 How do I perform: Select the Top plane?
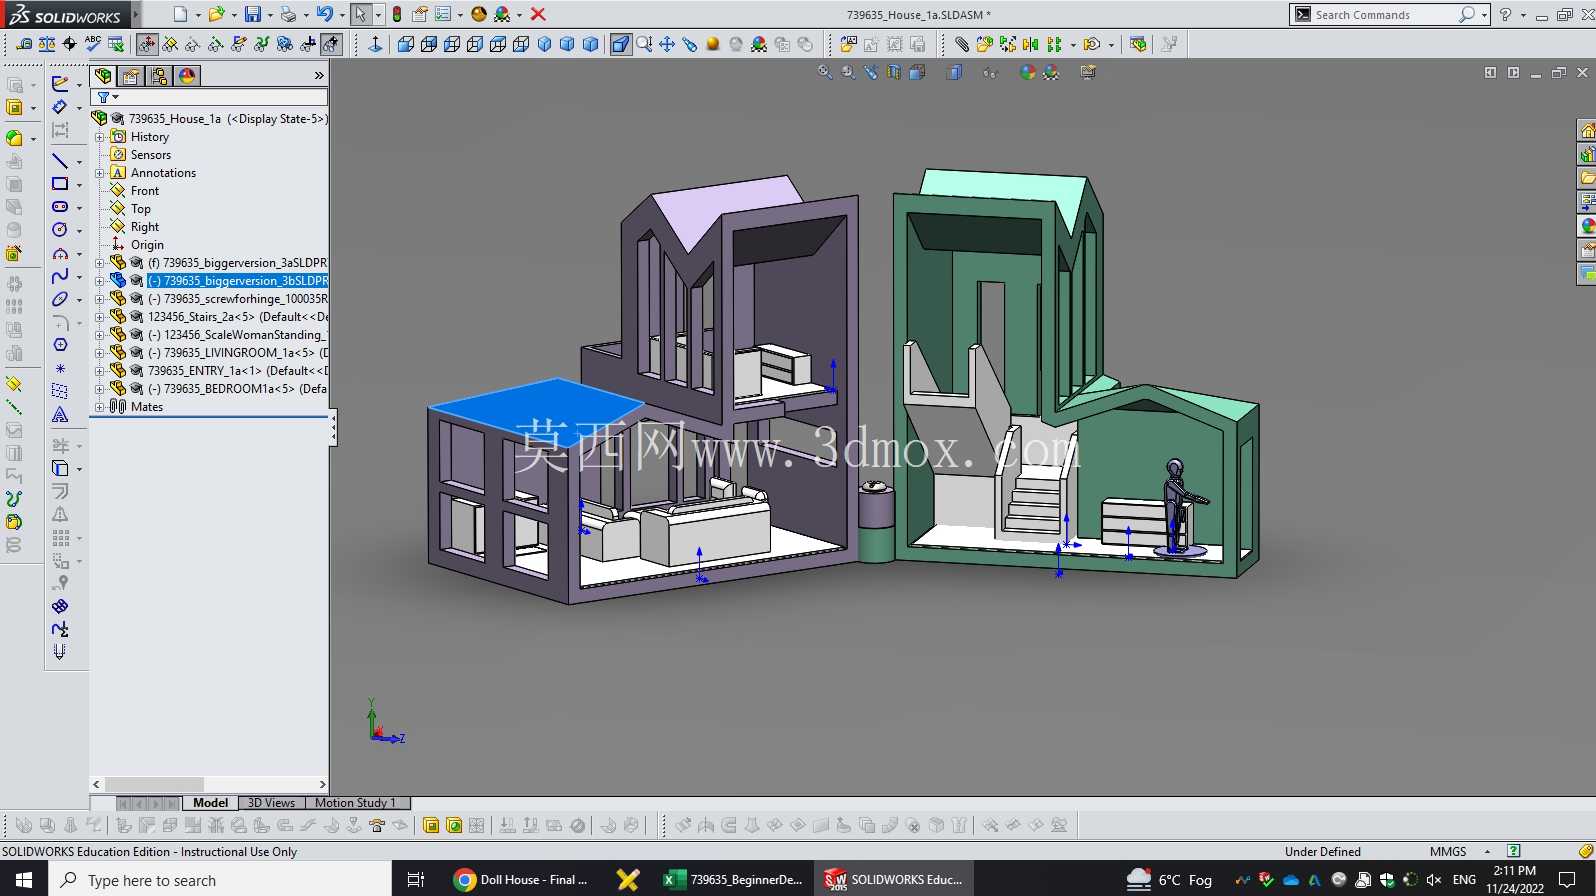[x=141, y=209]
